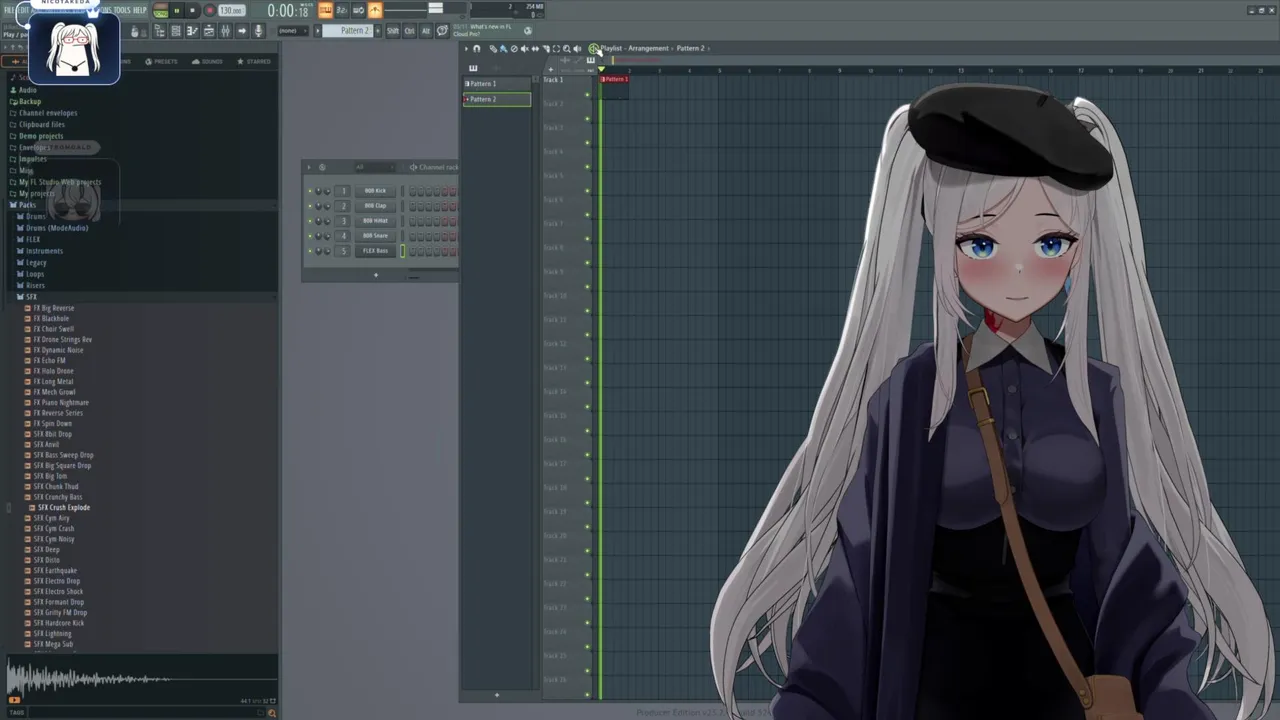Open the Pattern 2 selector dropdown

tap(350, 31)
